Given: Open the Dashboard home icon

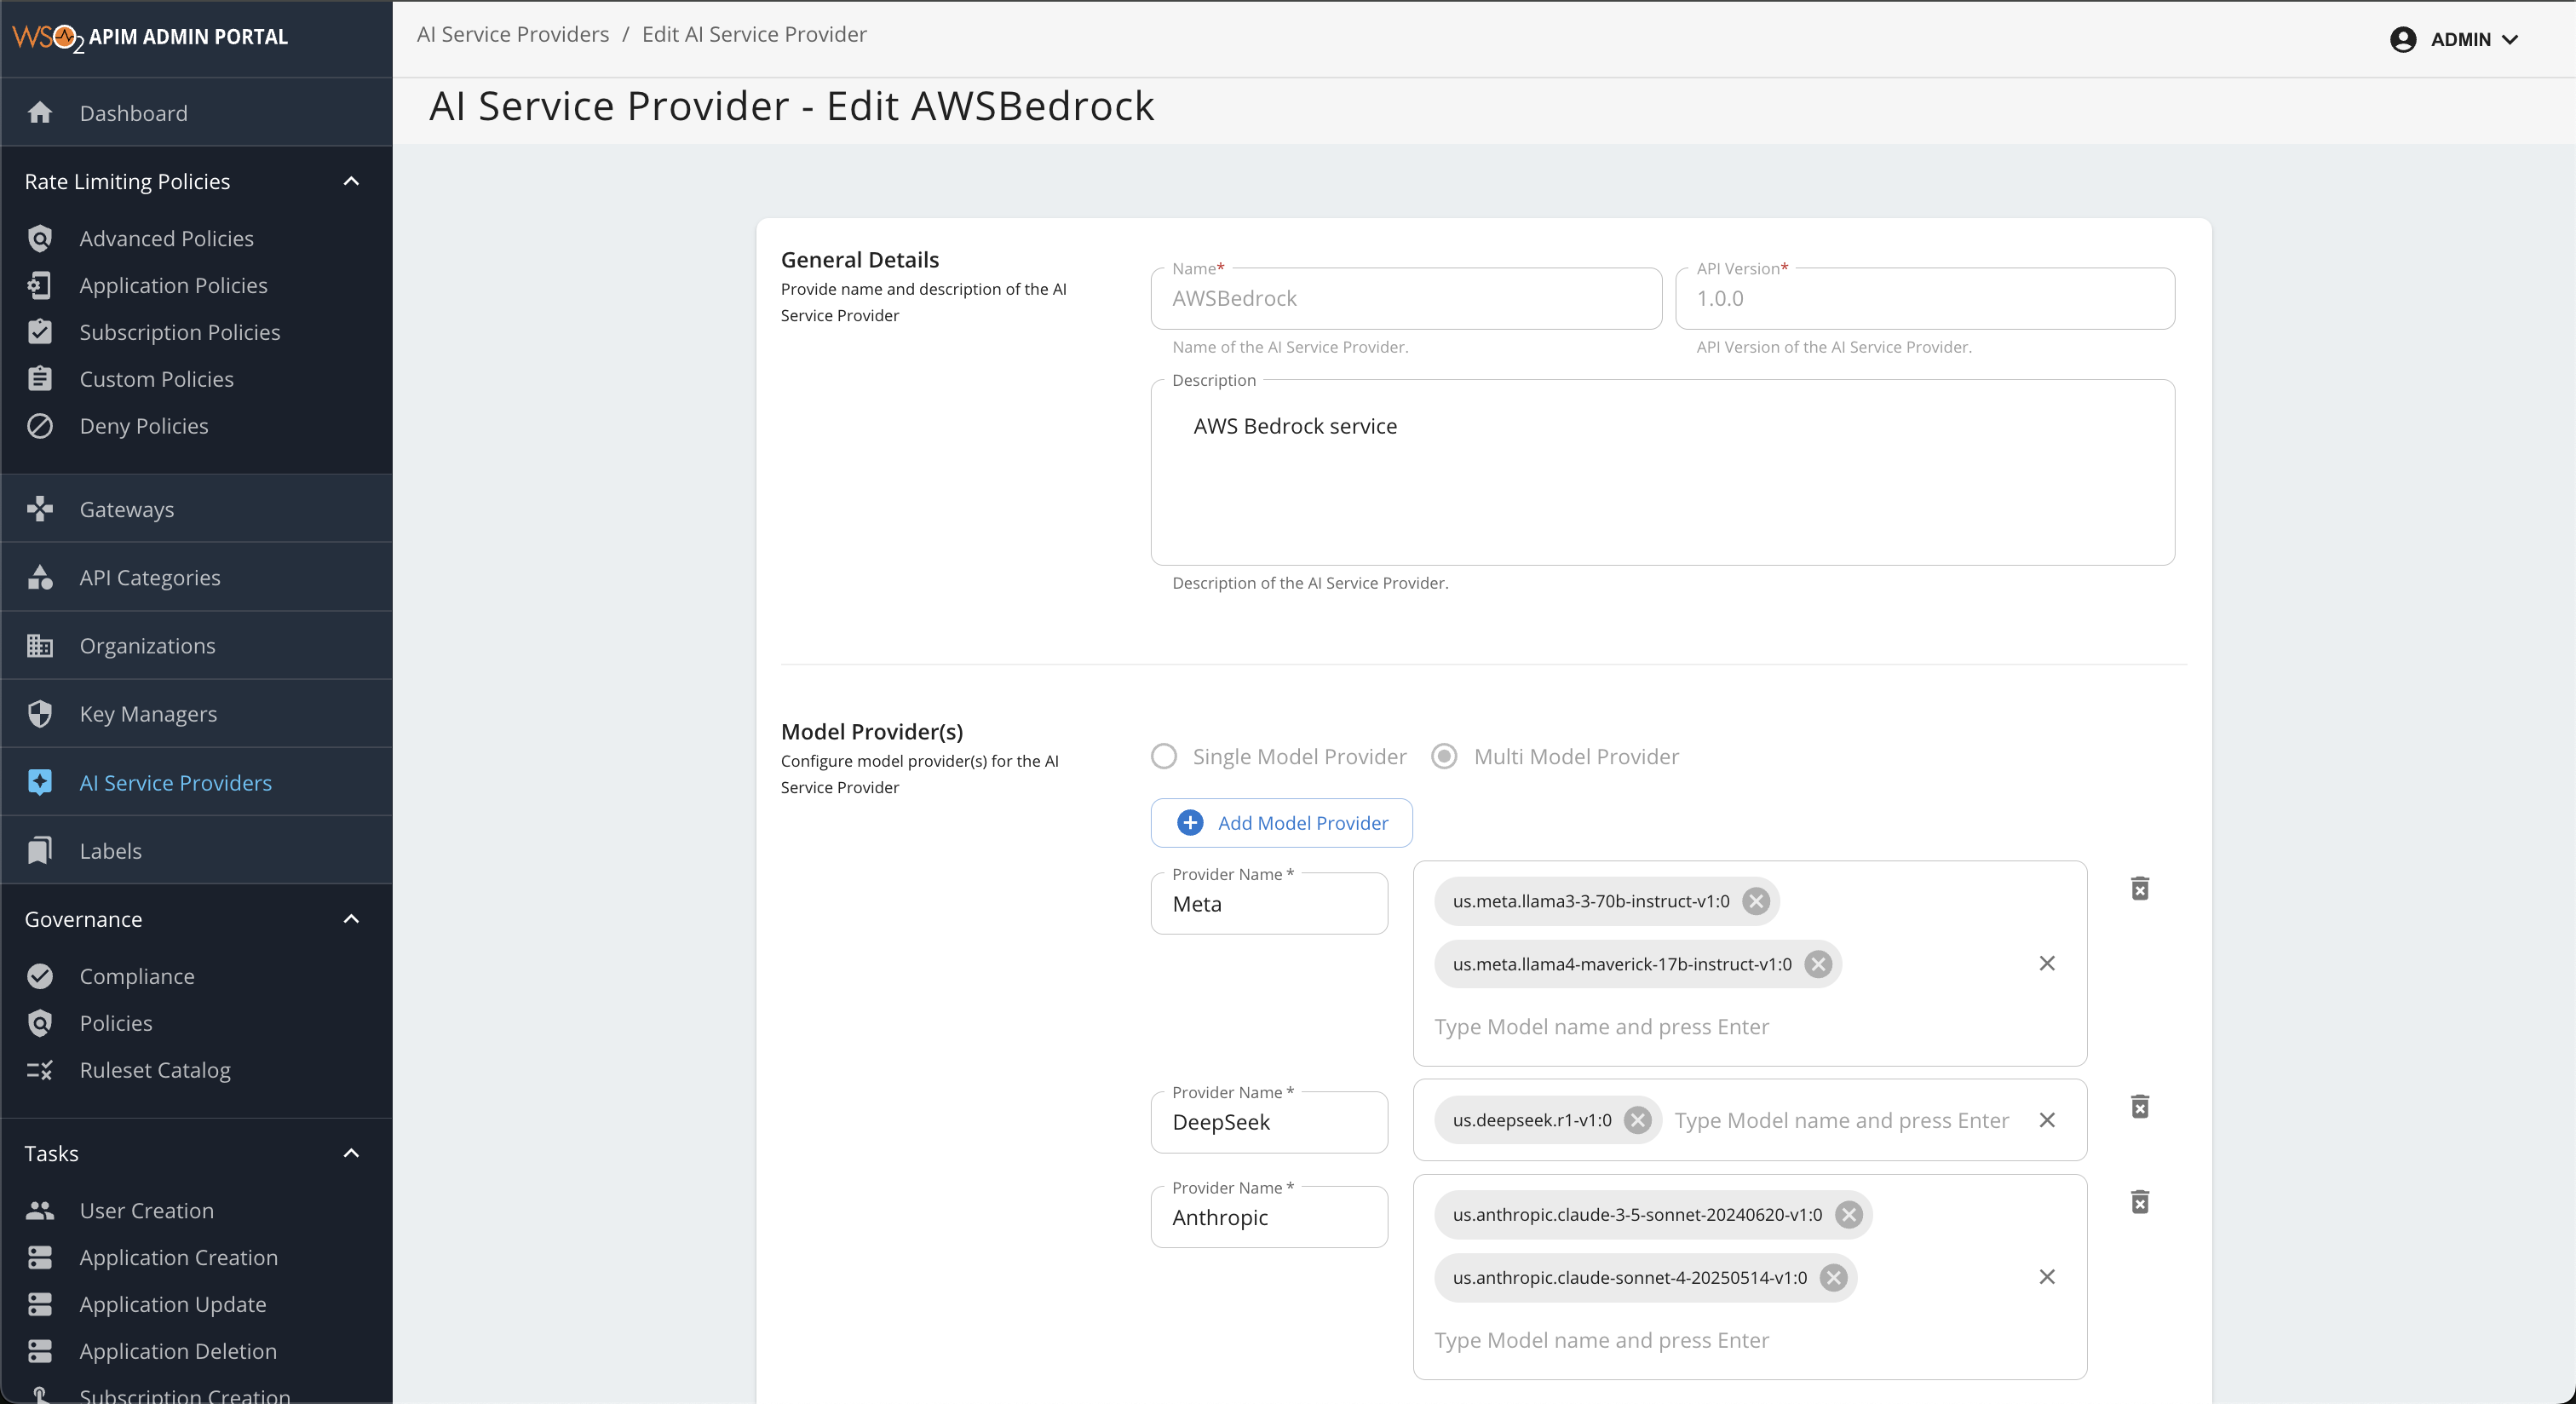Looking at the screenshot, I should click(40, 113).
